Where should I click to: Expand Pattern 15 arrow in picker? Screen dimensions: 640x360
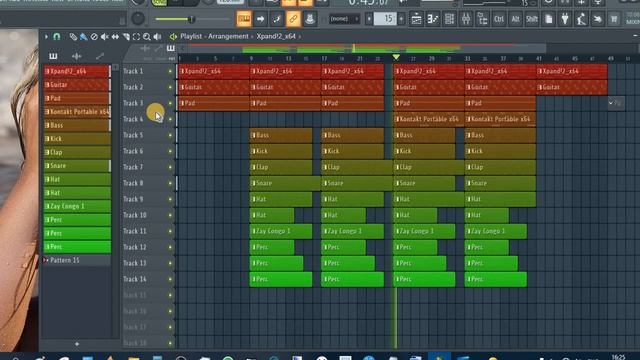[46, 260]
